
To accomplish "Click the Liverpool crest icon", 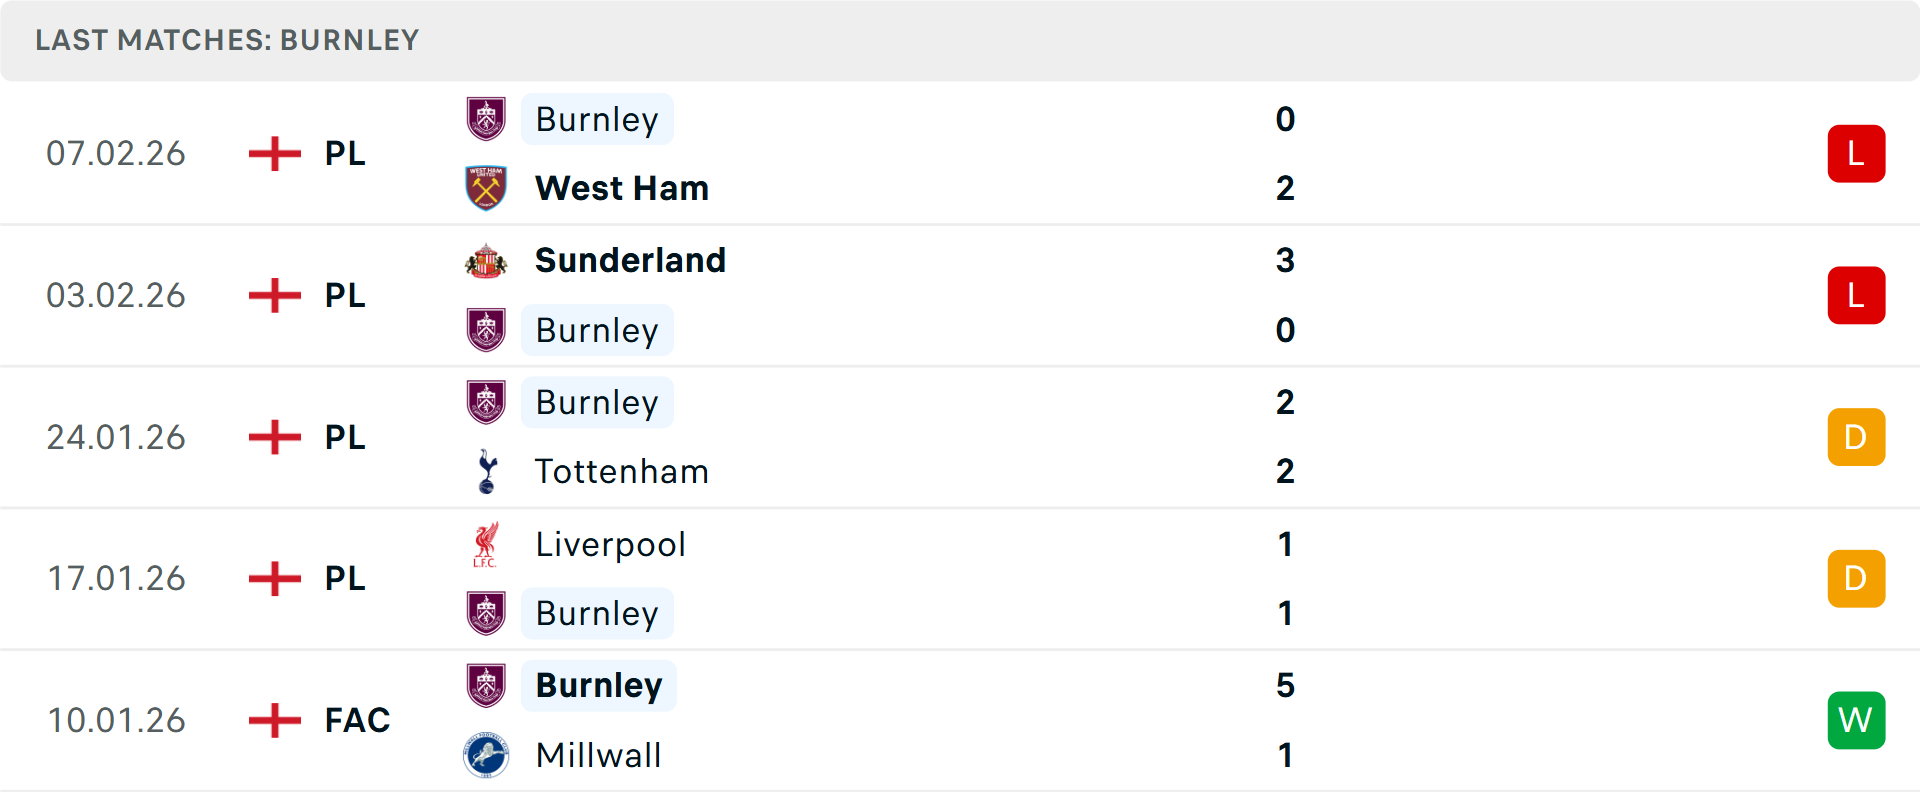I will click(x=486, y=545).
